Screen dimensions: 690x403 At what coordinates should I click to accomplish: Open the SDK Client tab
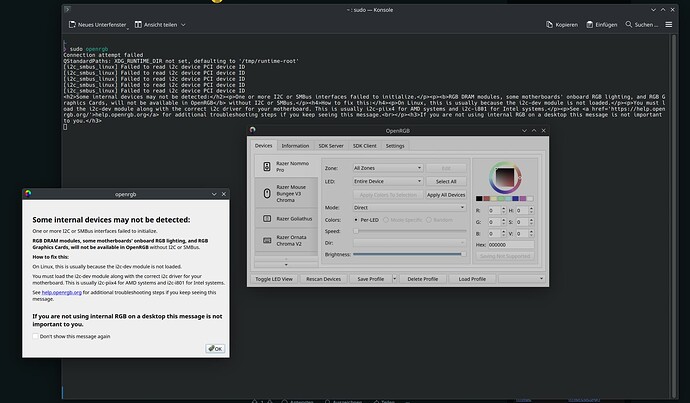point(365,146)
